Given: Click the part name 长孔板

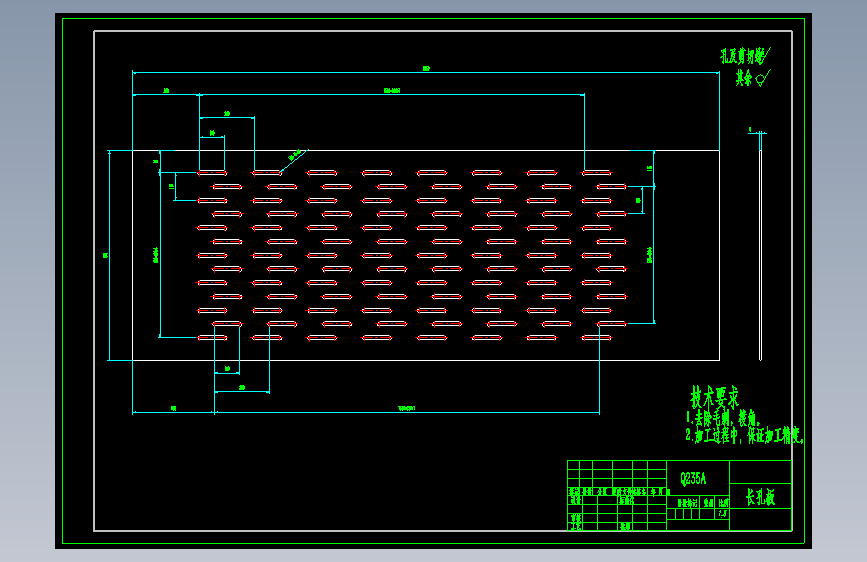Looking at the screenshot, I should click(760, 497).
